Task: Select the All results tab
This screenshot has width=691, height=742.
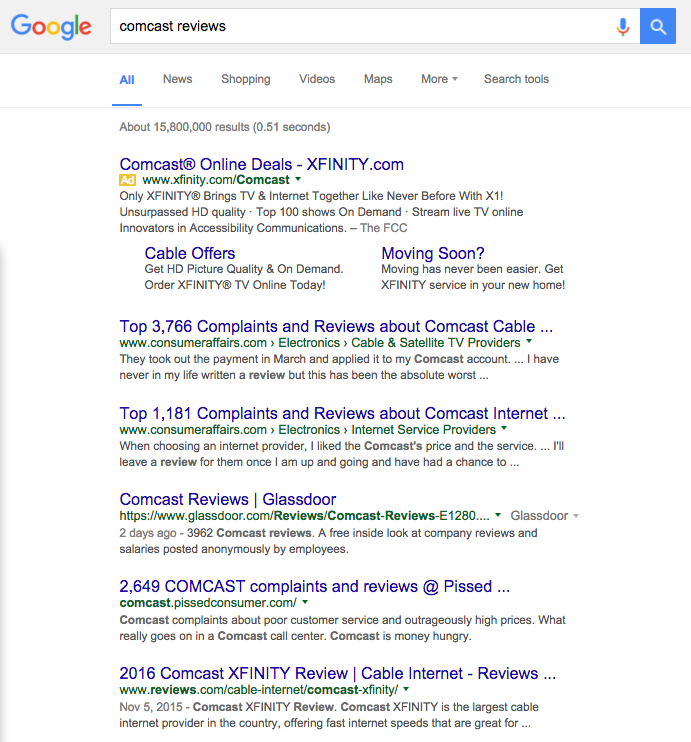Action: (x=127, y=80)
